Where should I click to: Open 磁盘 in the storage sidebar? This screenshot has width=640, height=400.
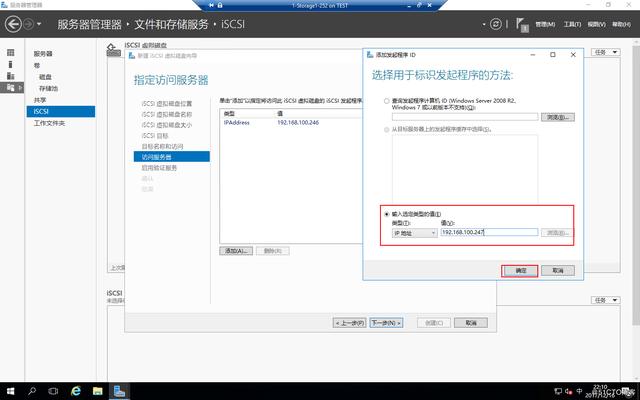point(45,77)
